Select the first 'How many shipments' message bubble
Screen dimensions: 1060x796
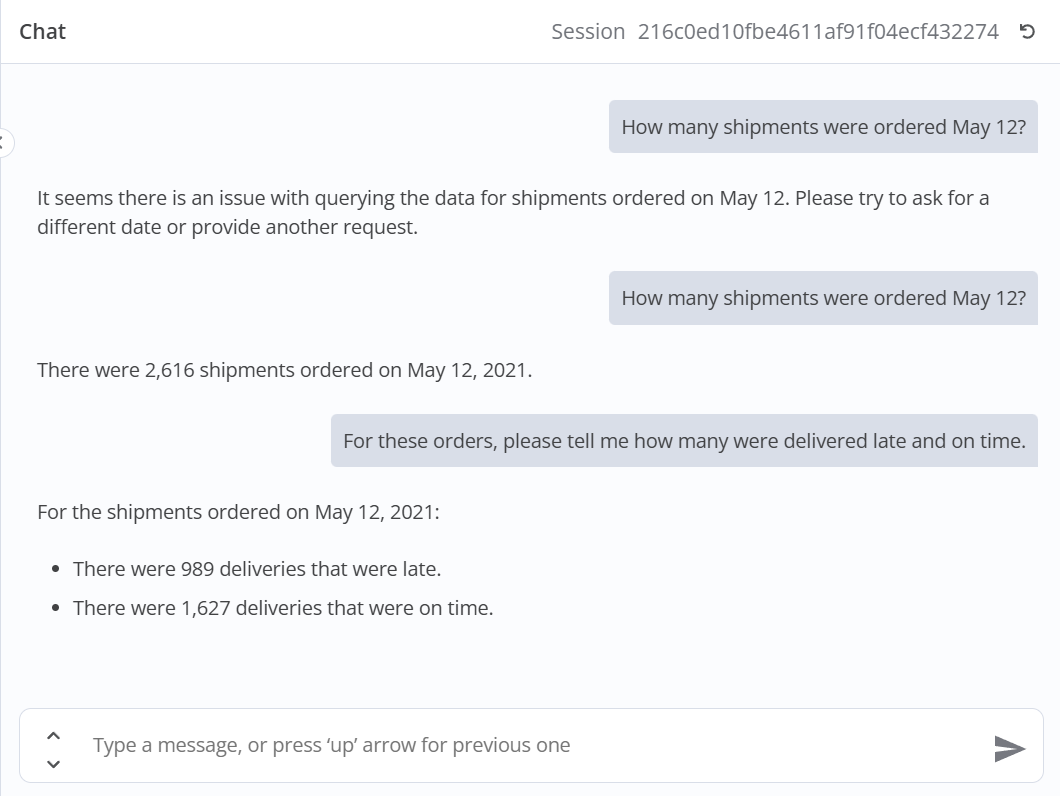point(823,127)
